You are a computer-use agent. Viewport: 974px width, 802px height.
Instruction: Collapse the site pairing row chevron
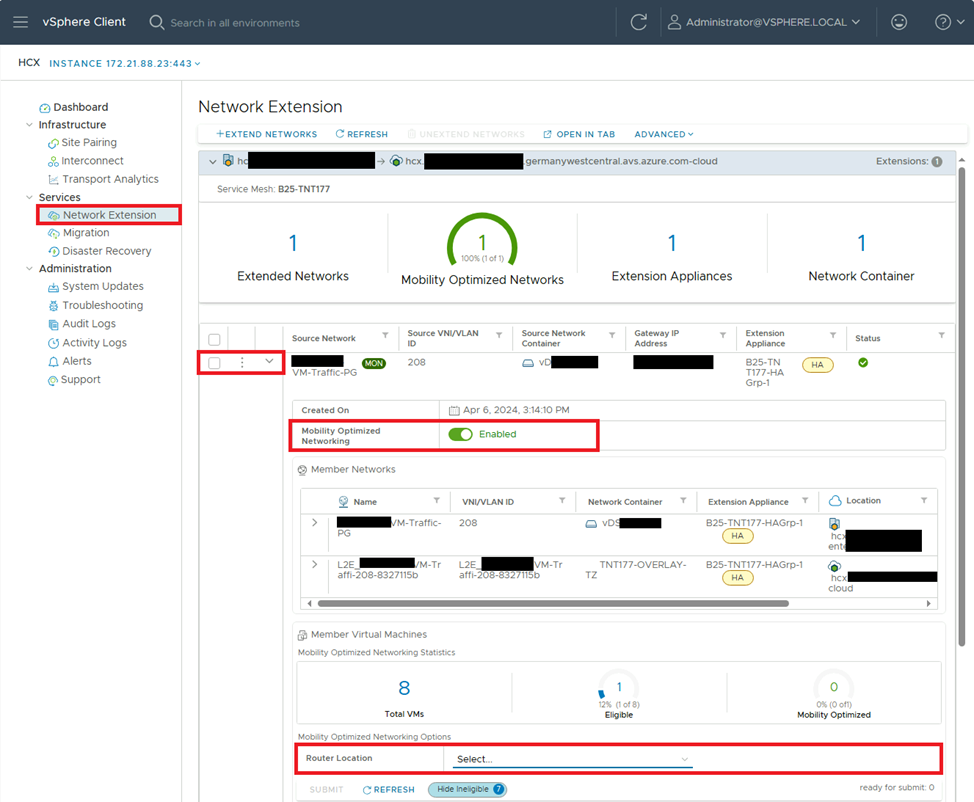tap(212, 162)
